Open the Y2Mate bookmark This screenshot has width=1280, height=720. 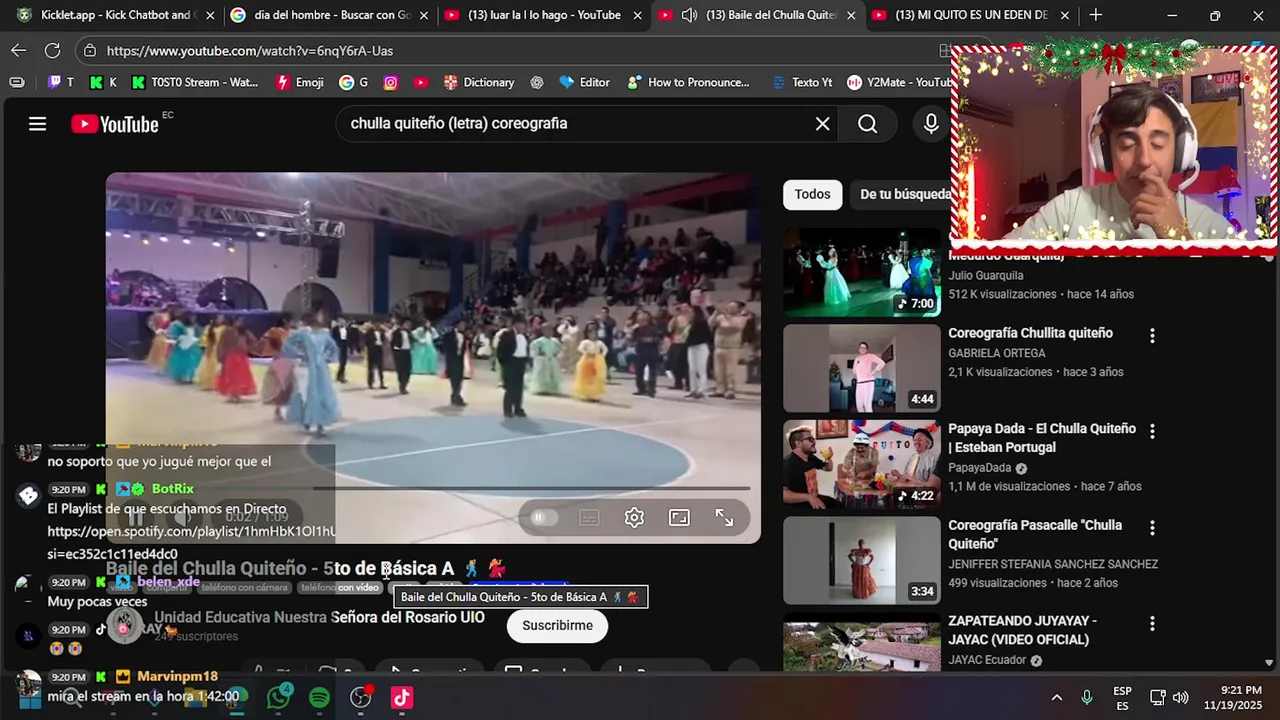tap(899, 82)
